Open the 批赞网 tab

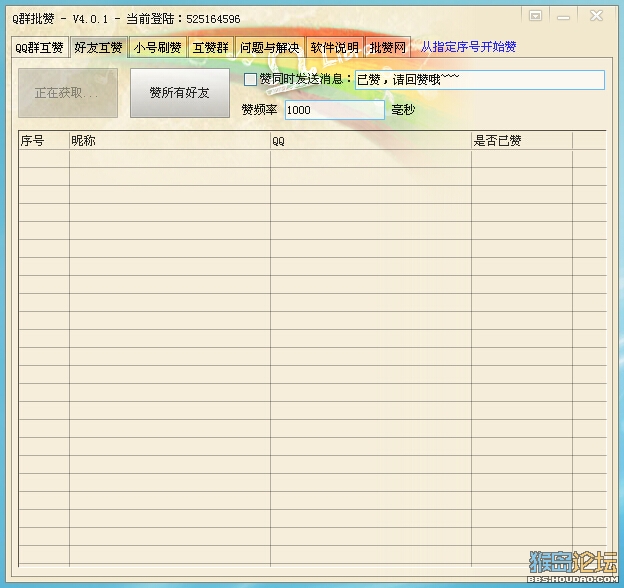tap(388, 48)
